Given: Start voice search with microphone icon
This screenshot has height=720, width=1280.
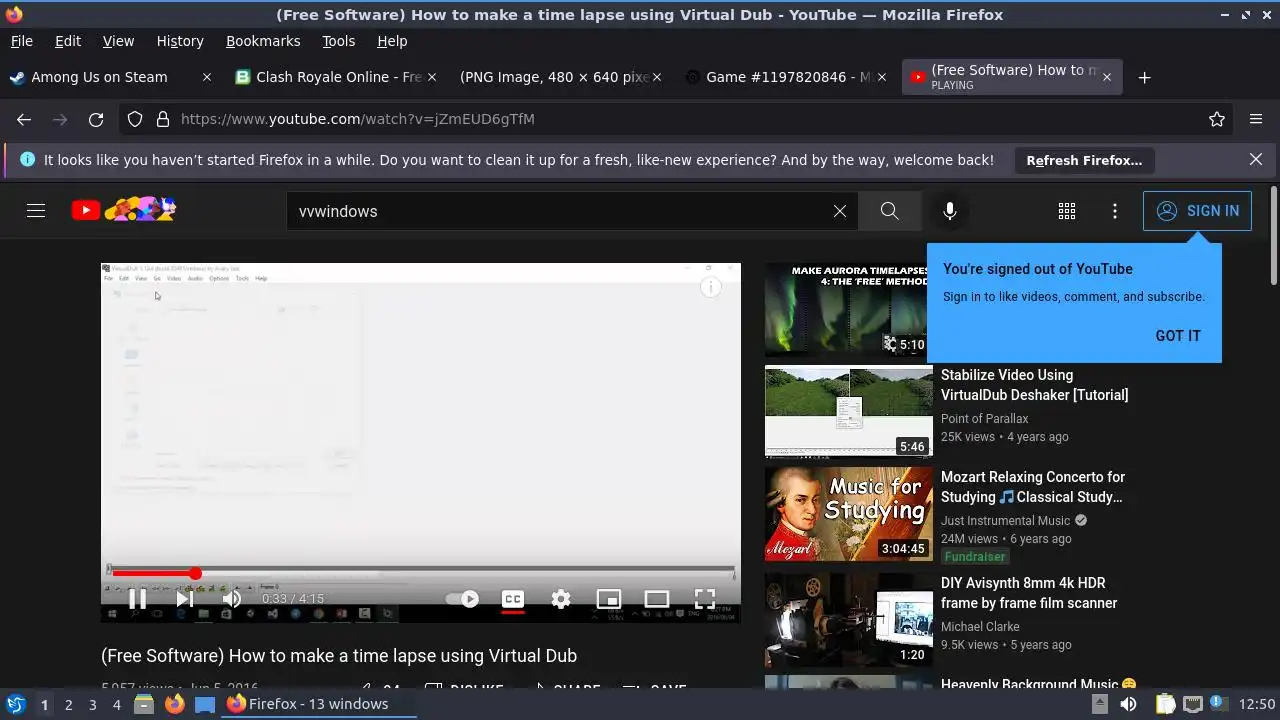Looking at the screenshot, I should tap(950, 211).
